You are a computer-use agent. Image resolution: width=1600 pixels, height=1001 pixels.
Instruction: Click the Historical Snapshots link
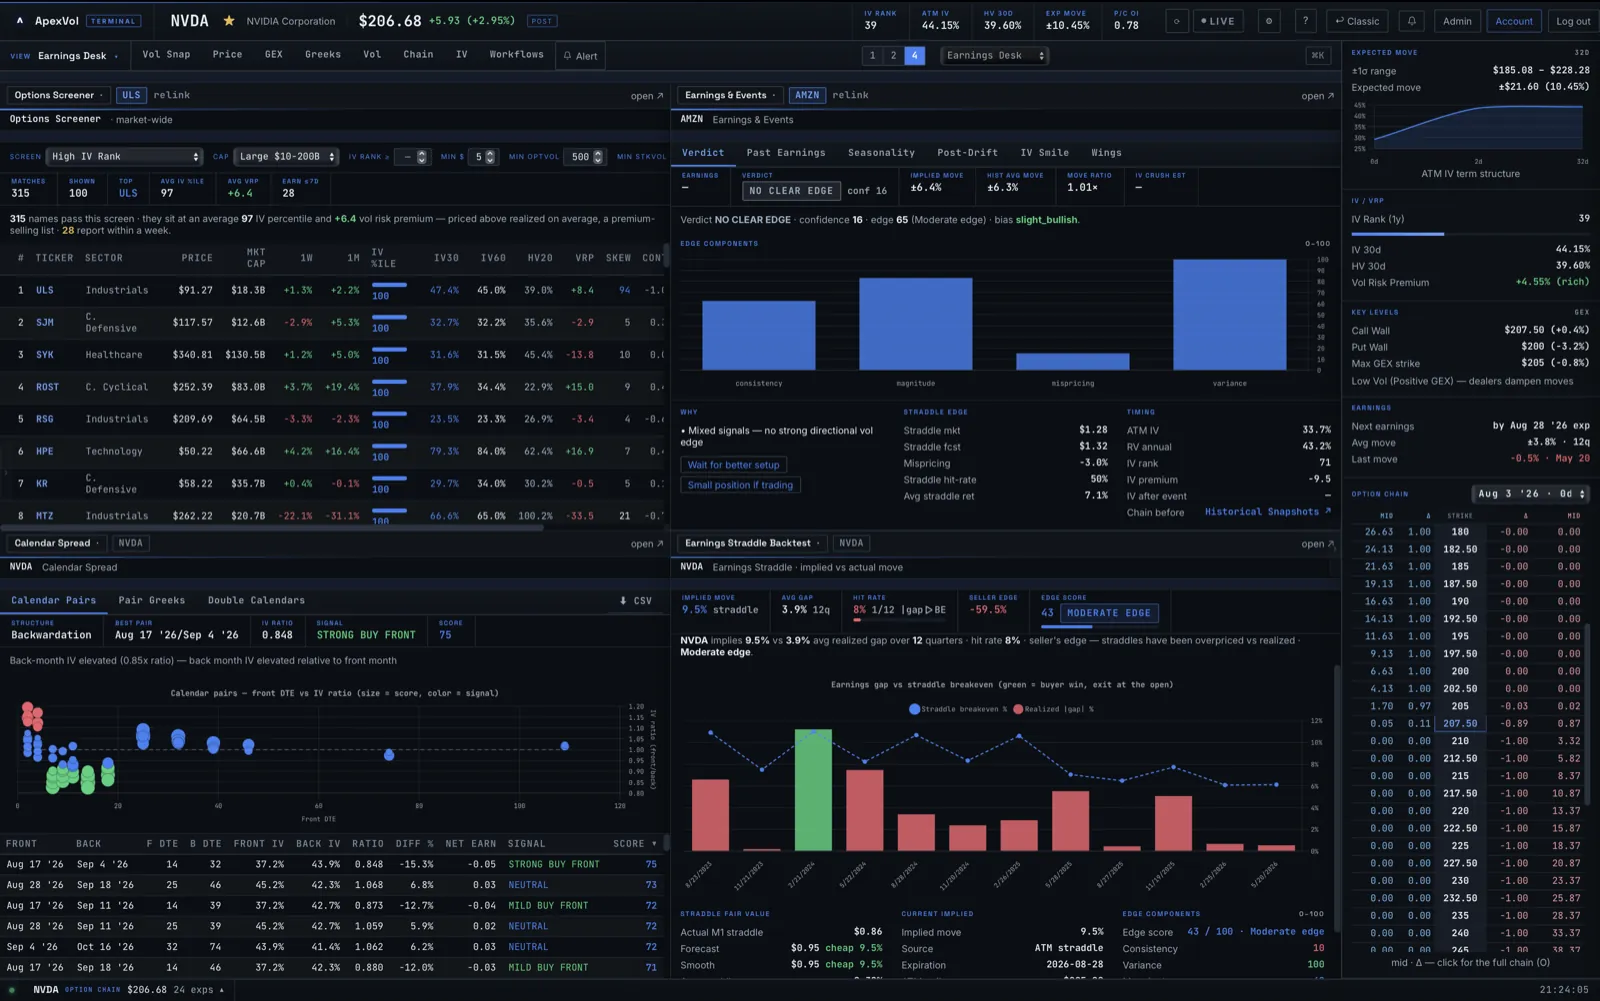click(x=1267, y=512)
